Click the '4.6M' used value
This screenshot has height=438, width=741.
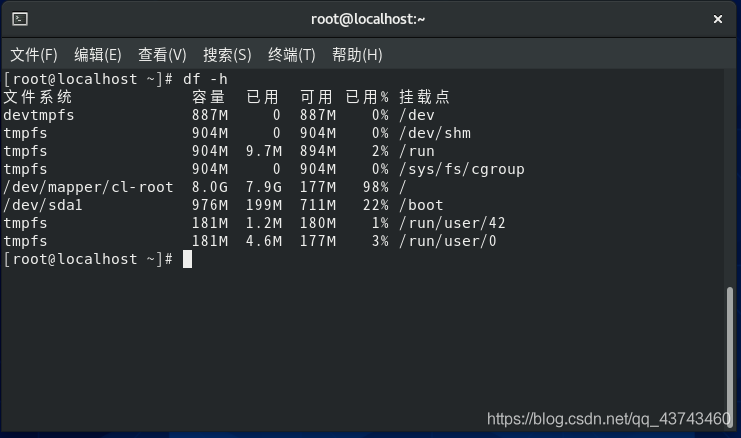click(264, 241)
